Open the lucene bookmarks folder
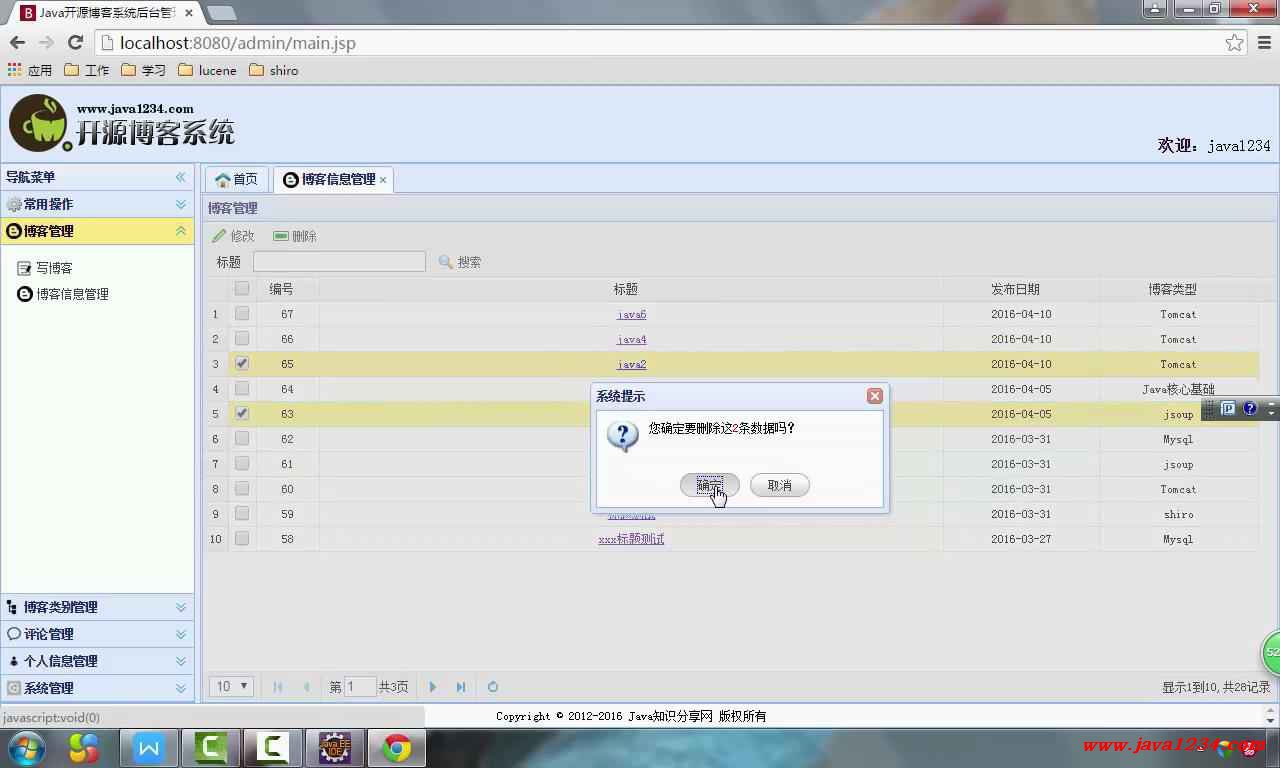The image size is (1280, 768). [x=207, y=70]
